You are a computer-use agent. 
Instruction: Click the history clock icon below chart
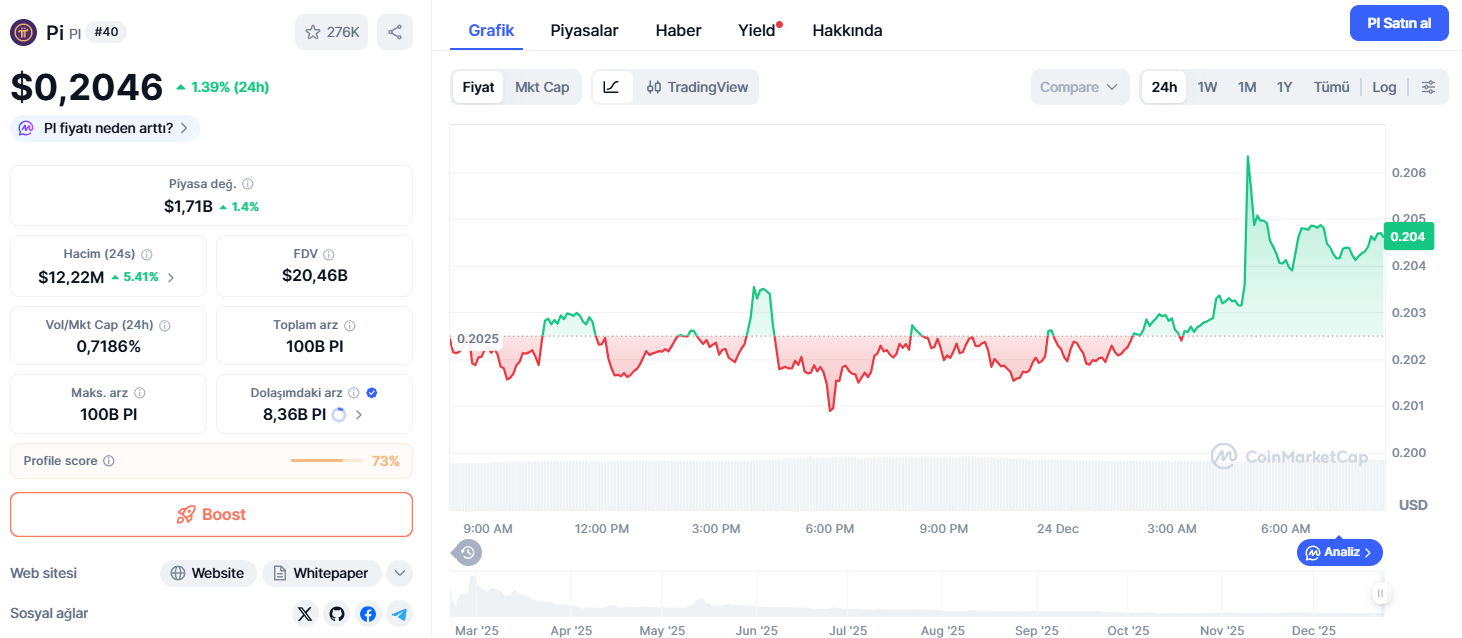[x=467, y=552]
